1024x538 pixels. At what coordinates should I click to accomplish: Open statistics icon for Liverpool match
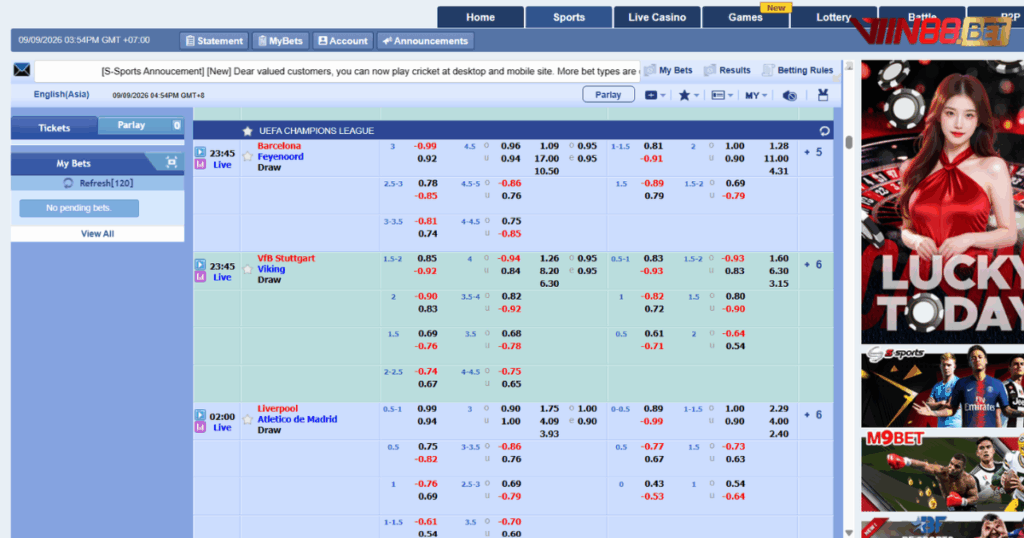tap(200, 427)
